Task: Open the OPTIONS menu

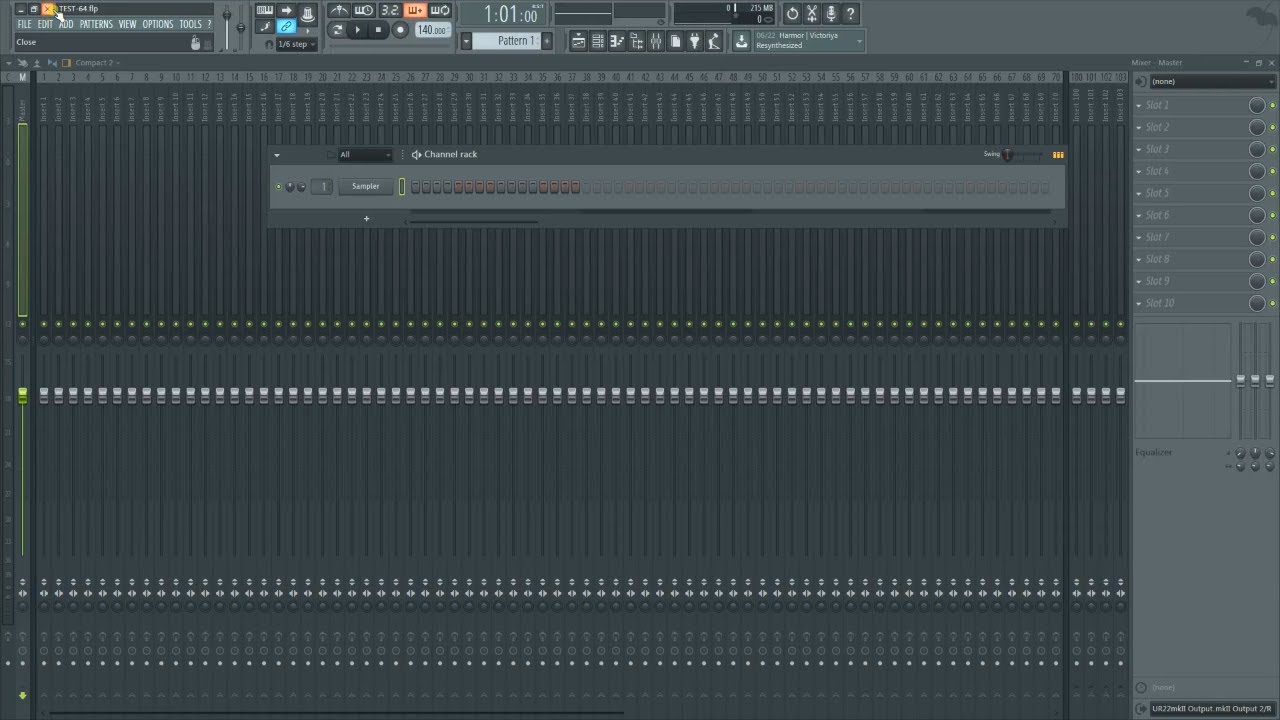Action: pyautogui.click(x=158, y=24)
